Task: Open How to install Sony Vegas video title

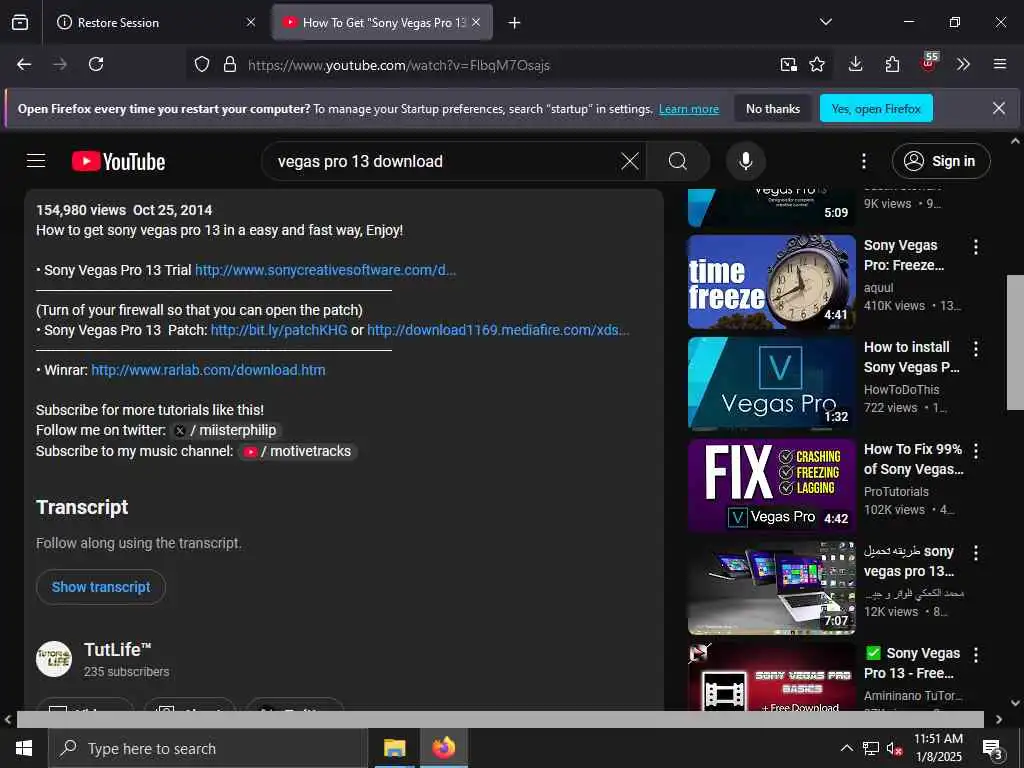Action: coord(911,357)
